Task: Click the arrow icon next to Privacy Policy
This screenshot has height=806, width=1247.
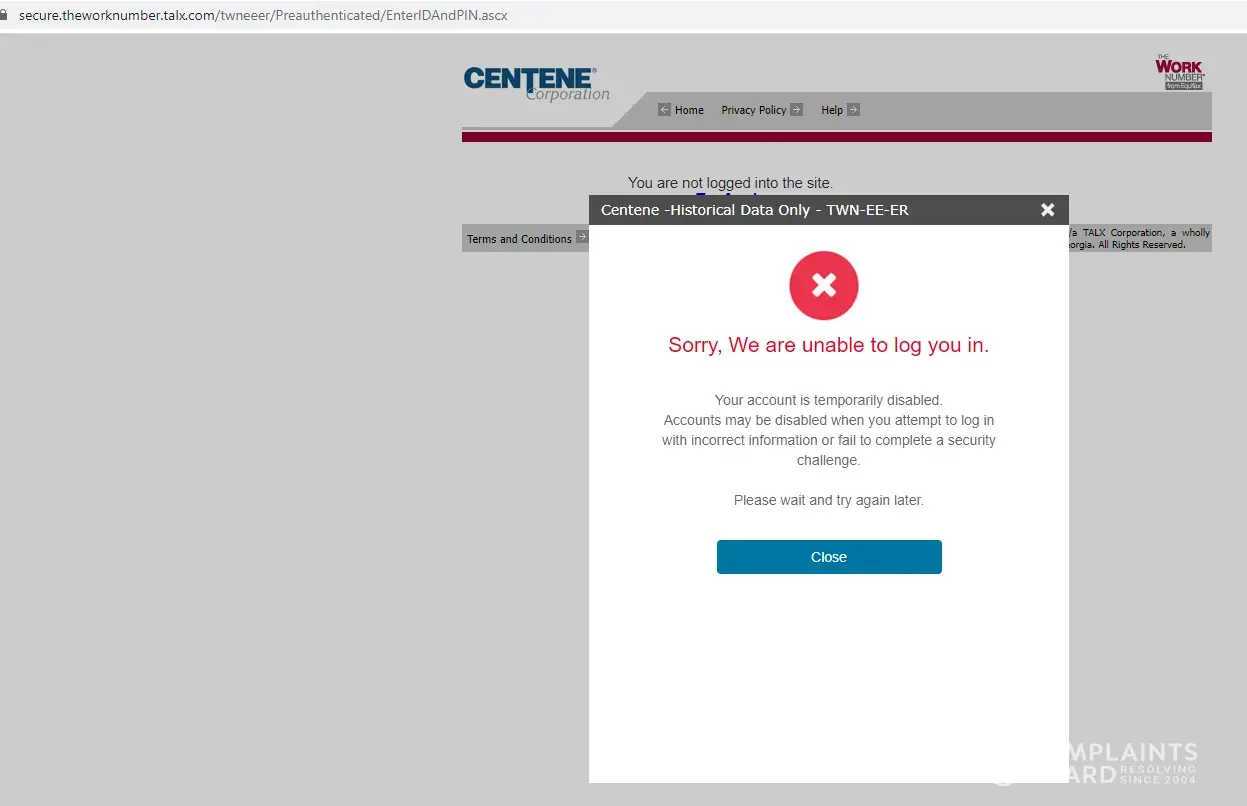Action: (796, 110)
